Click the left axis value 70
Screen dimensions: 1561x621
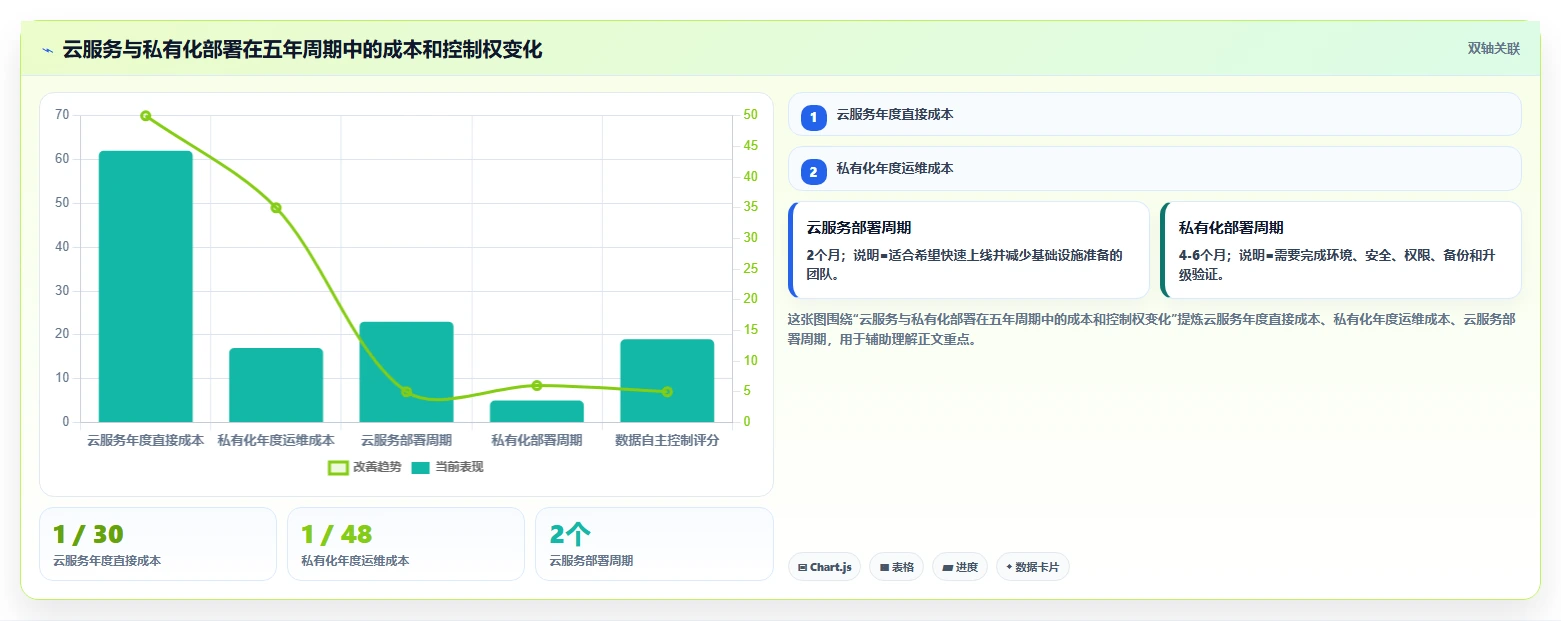pyautogui.click(x=62, y=115)
